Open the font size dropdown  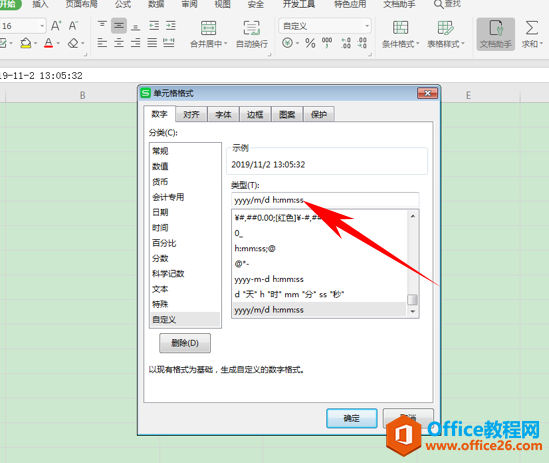pos(42,26)
